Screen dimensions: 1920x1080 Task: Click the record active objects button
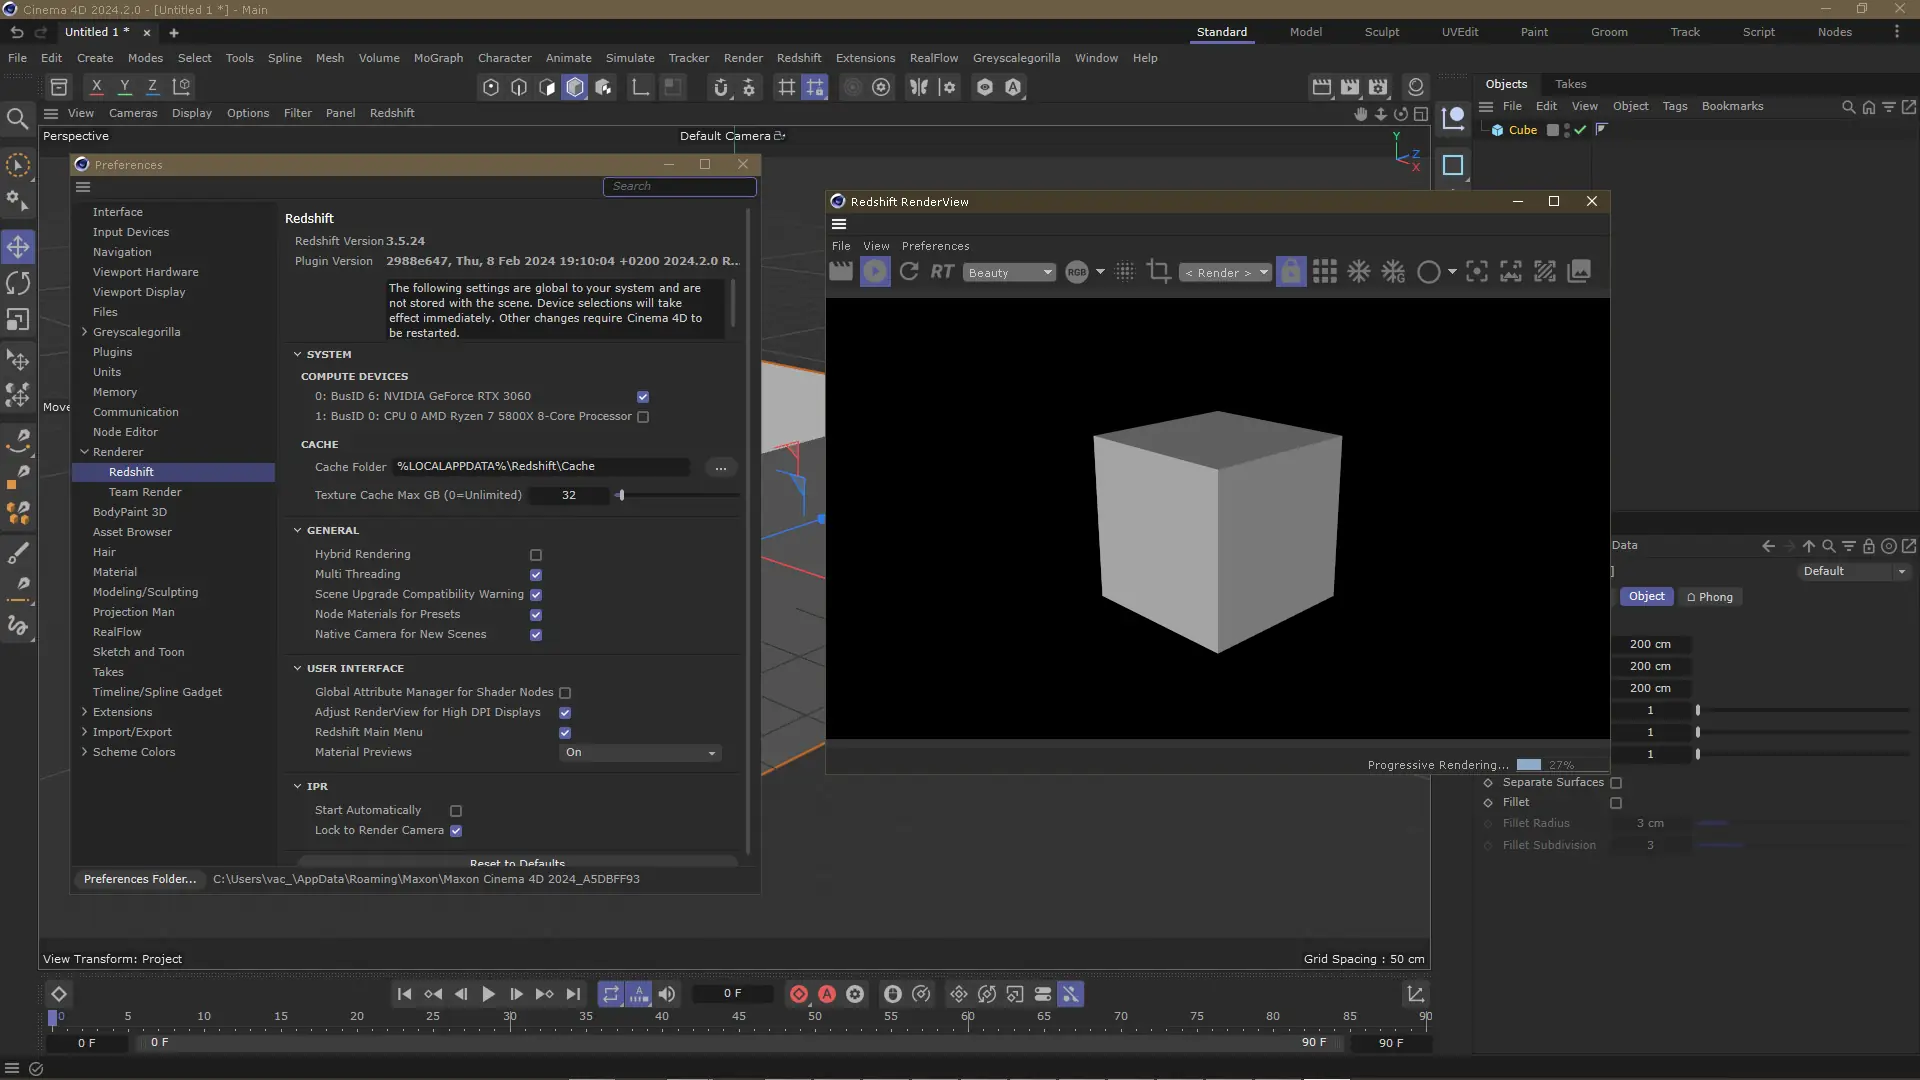(x=799, y=994)
